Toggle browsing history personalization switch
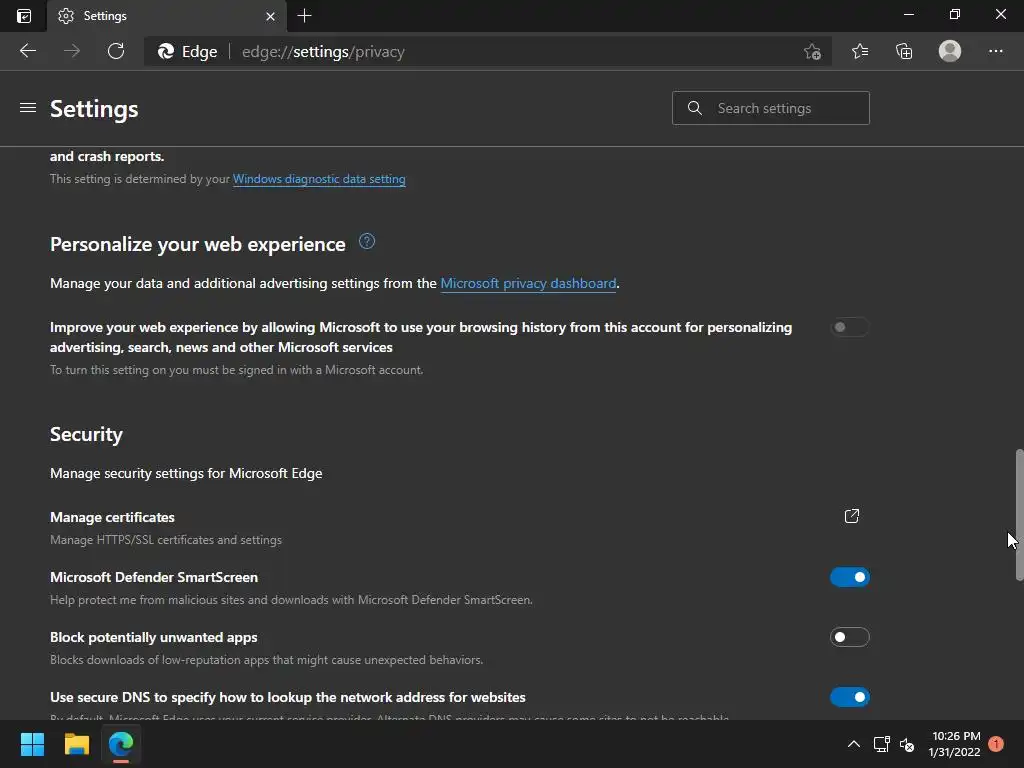 pos(850,327)
